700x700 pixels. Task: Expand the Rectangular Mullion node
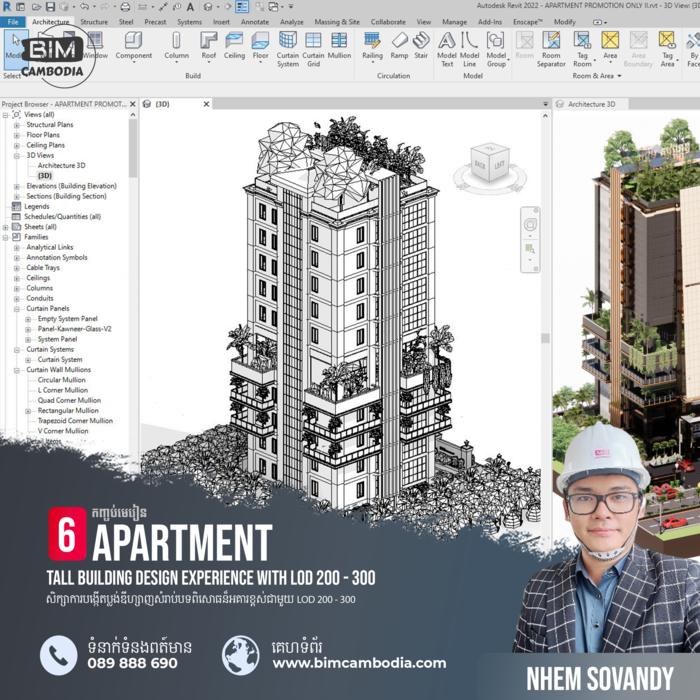click(28, 411)
